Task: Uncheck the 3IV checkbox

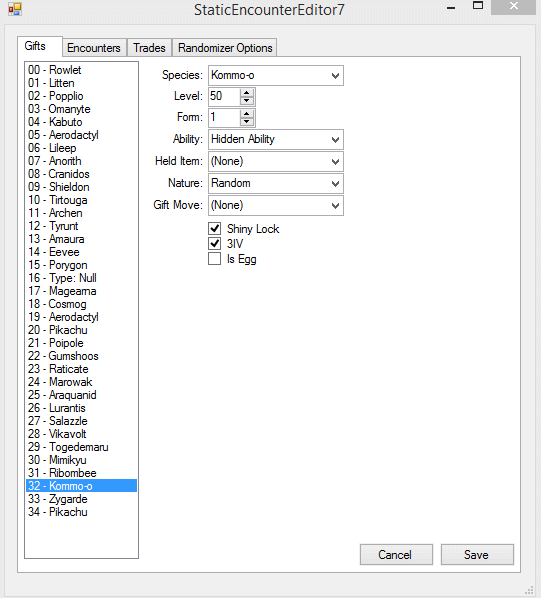Action: tap(215, 243)
